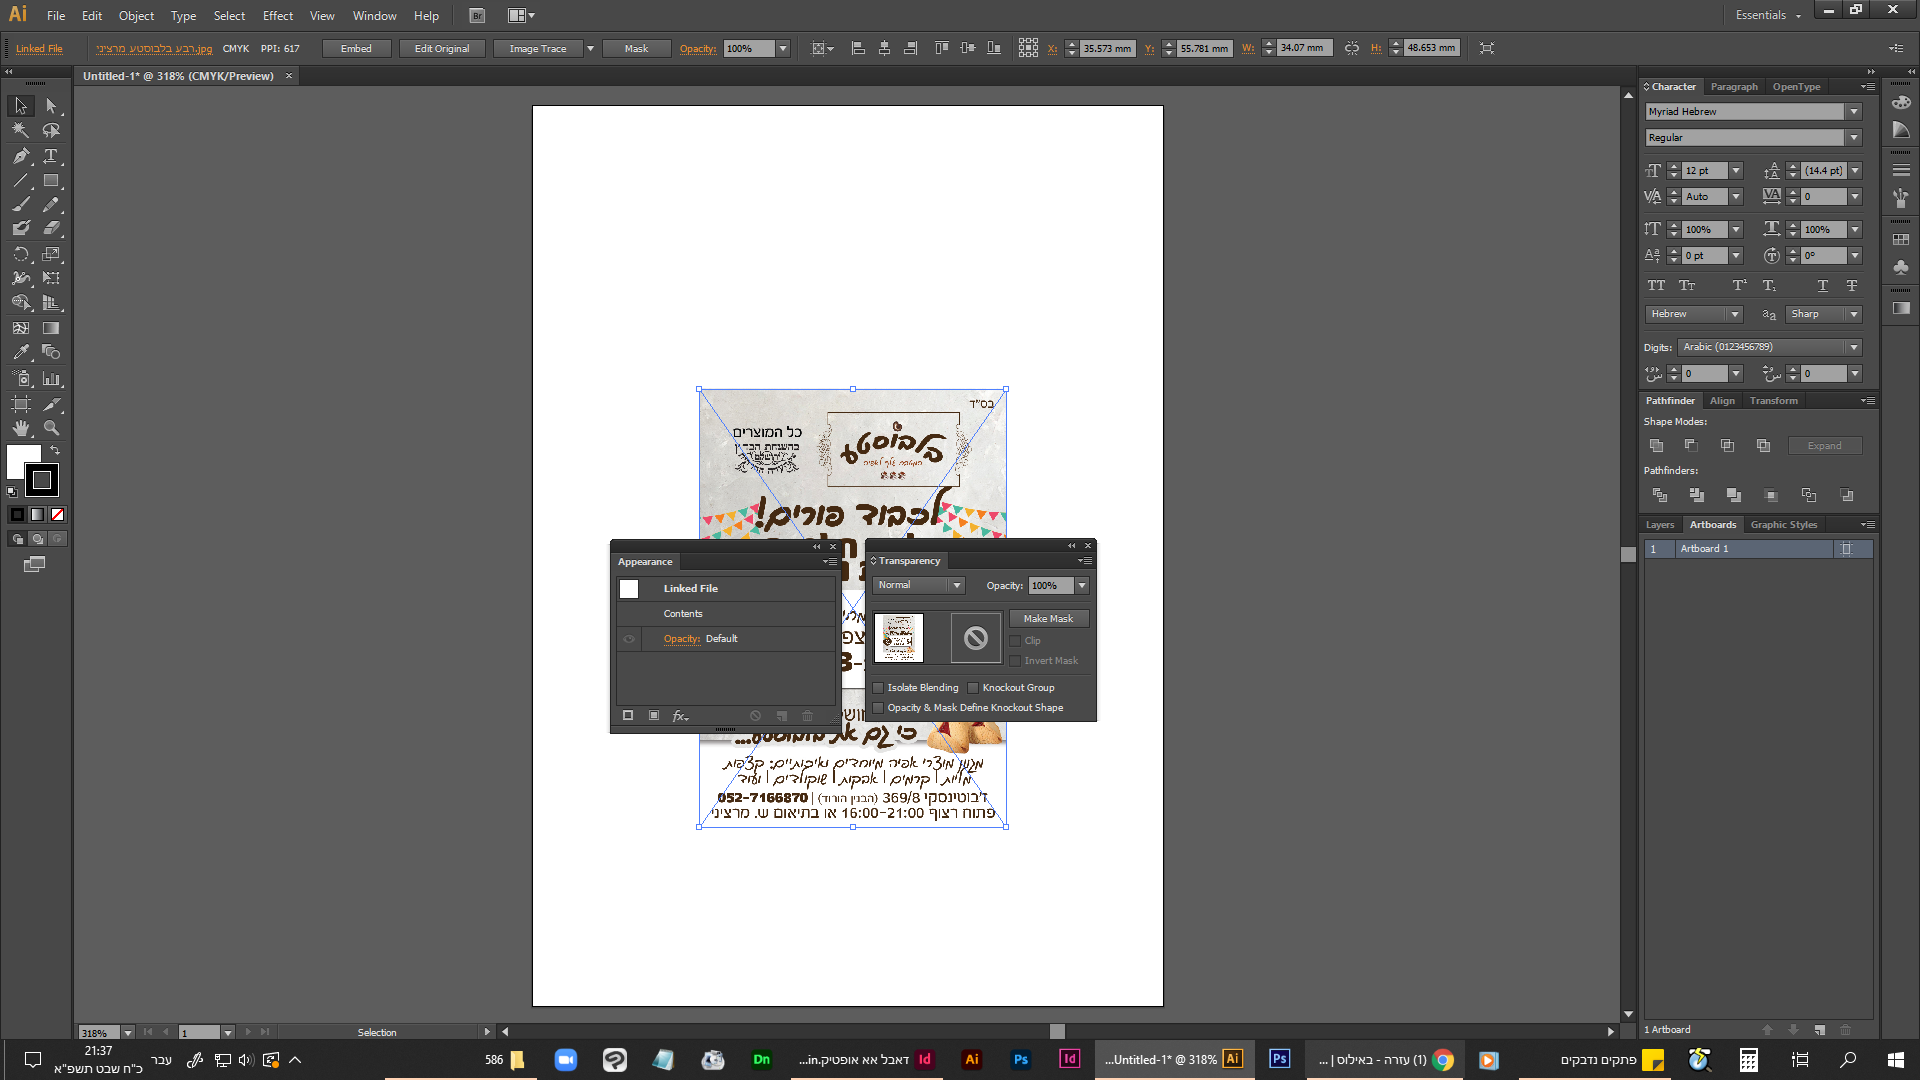Open the Myriad Hebrew font family dropdown
This screenshot has width=1920, height=1080.
pyautogui.click(x=1854, y=112)
